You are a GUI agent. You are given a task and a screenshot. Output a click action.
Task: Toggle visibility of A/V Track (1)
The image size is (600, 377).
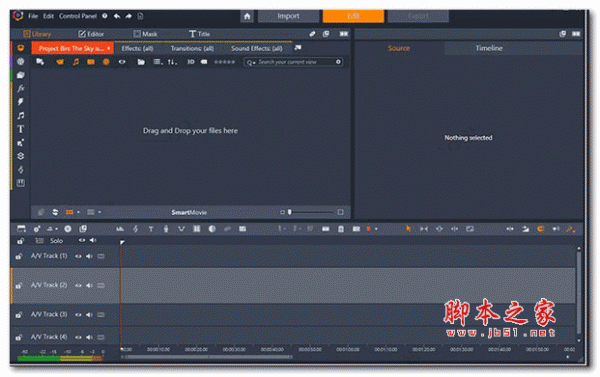click(x=78, y=256)
